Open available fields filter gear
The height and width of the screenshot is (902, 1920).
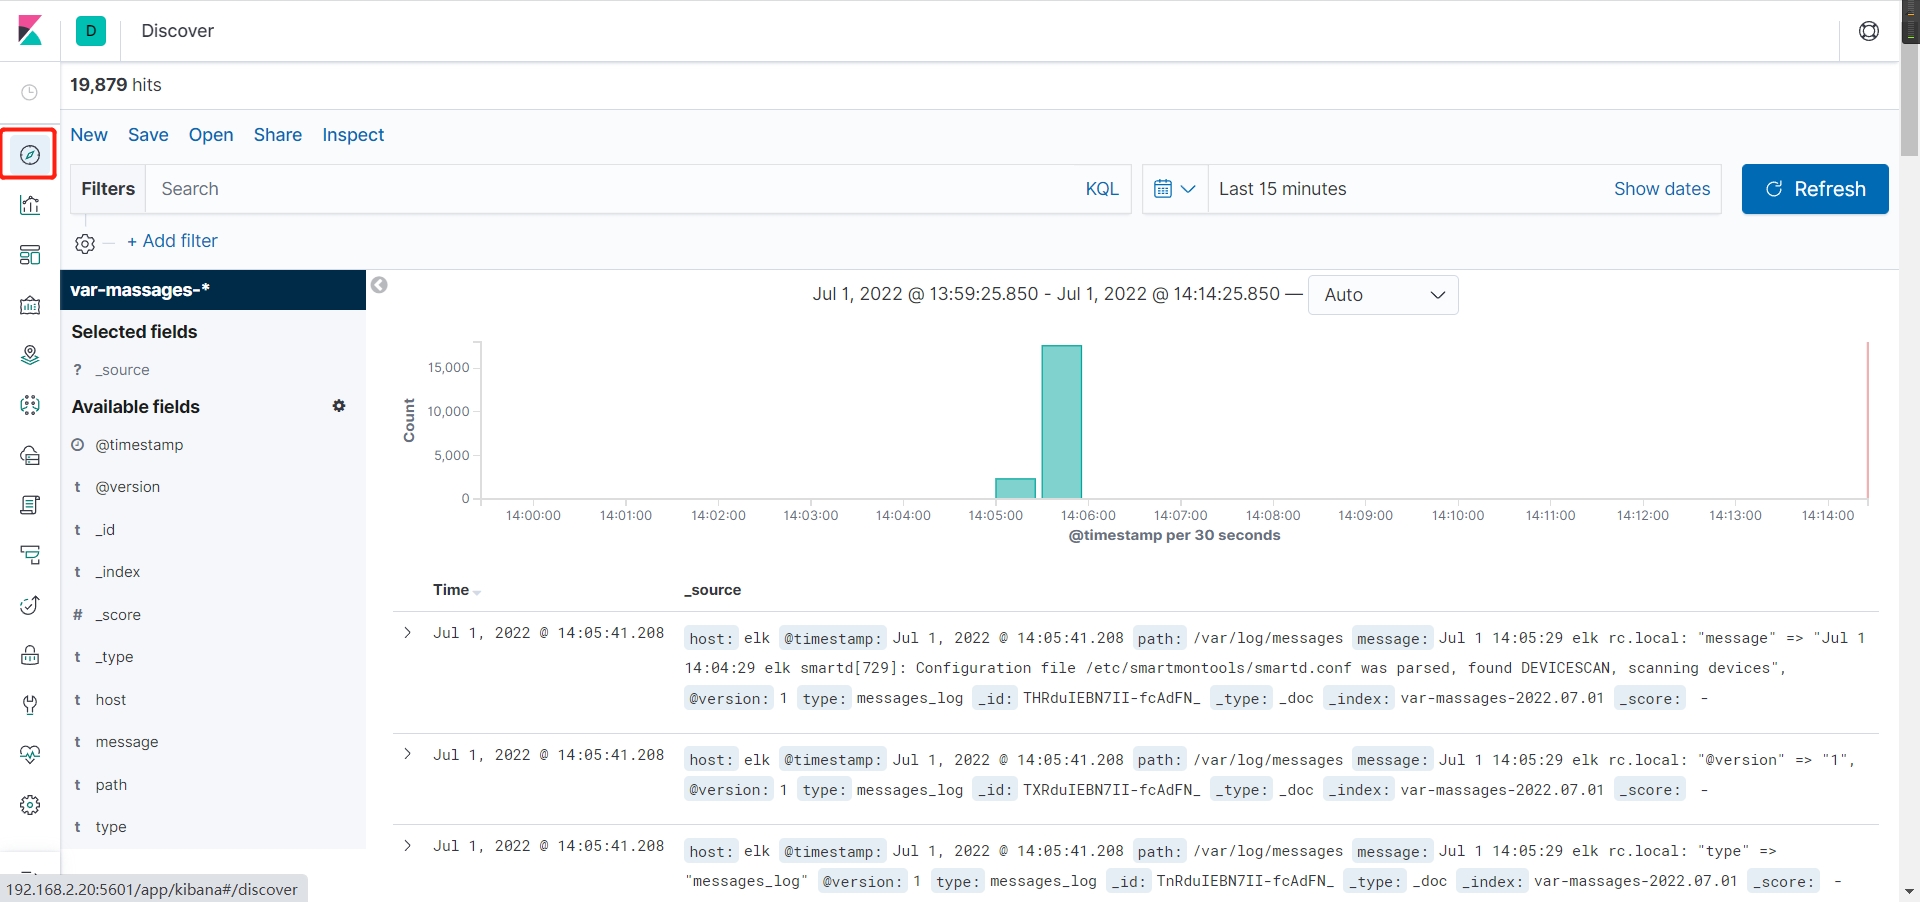[339, 406]
